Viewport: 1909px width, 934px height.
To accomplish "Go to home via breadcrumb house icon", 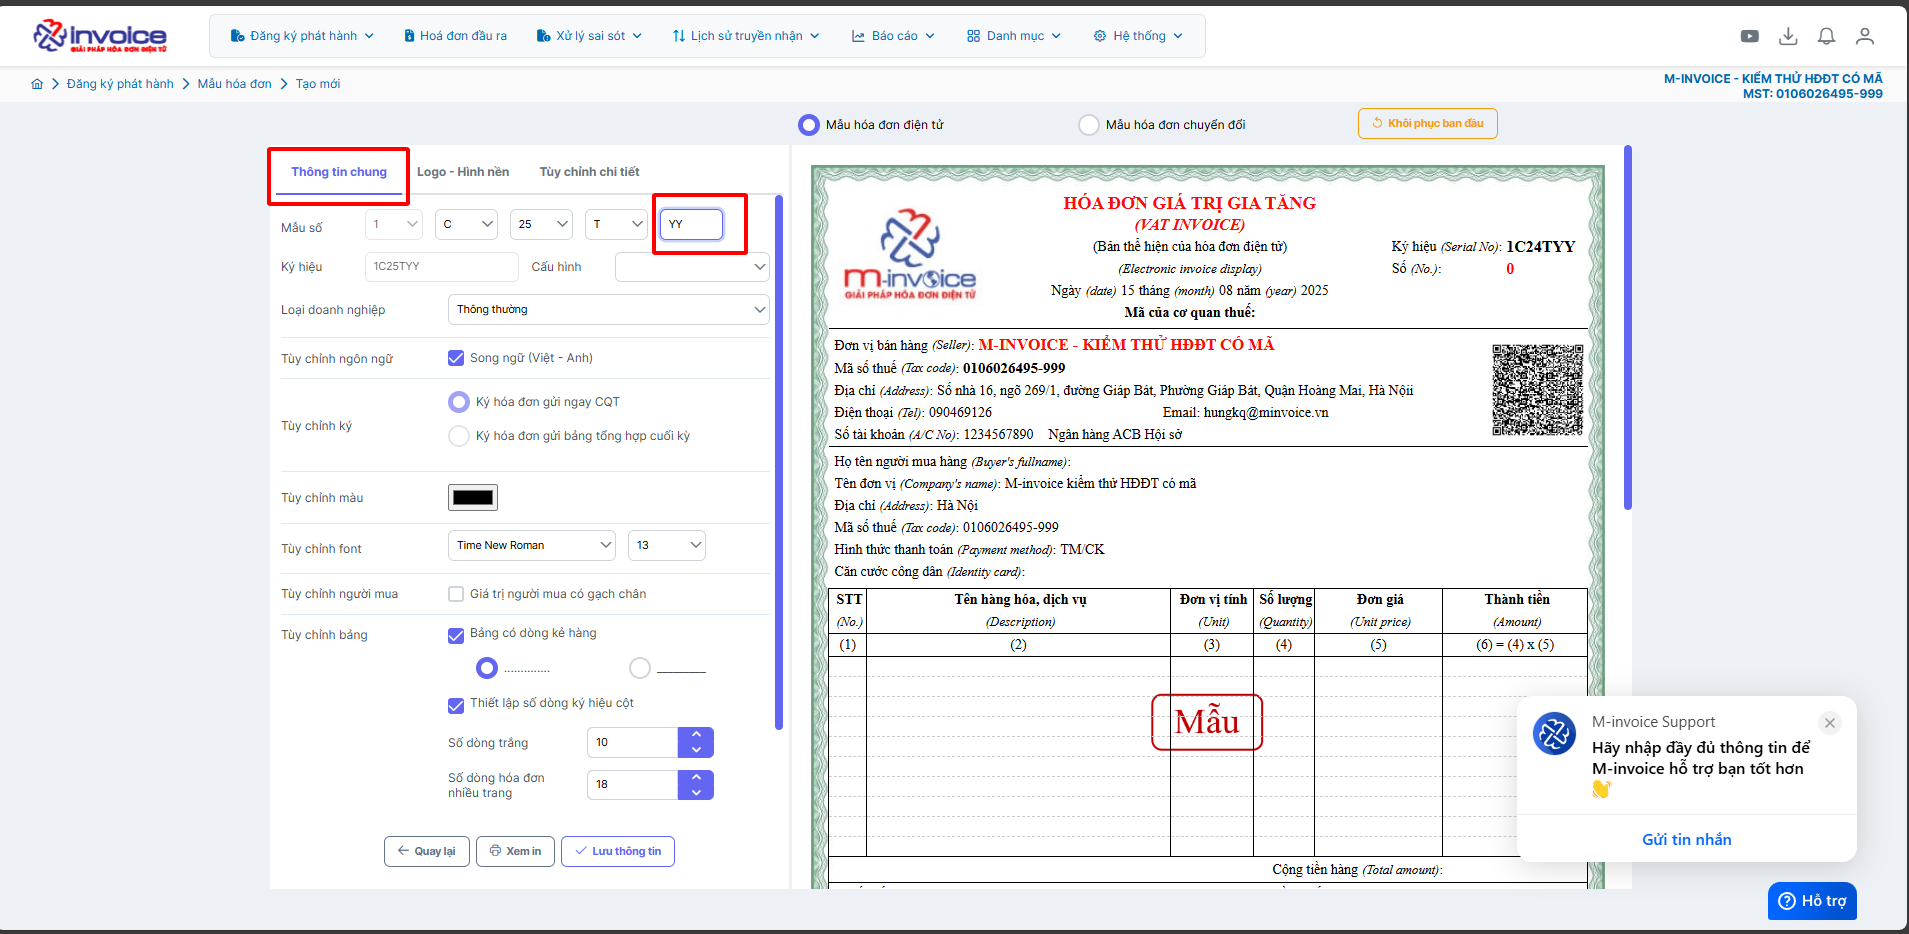I will pyautogui.click(x=37, y=84).
